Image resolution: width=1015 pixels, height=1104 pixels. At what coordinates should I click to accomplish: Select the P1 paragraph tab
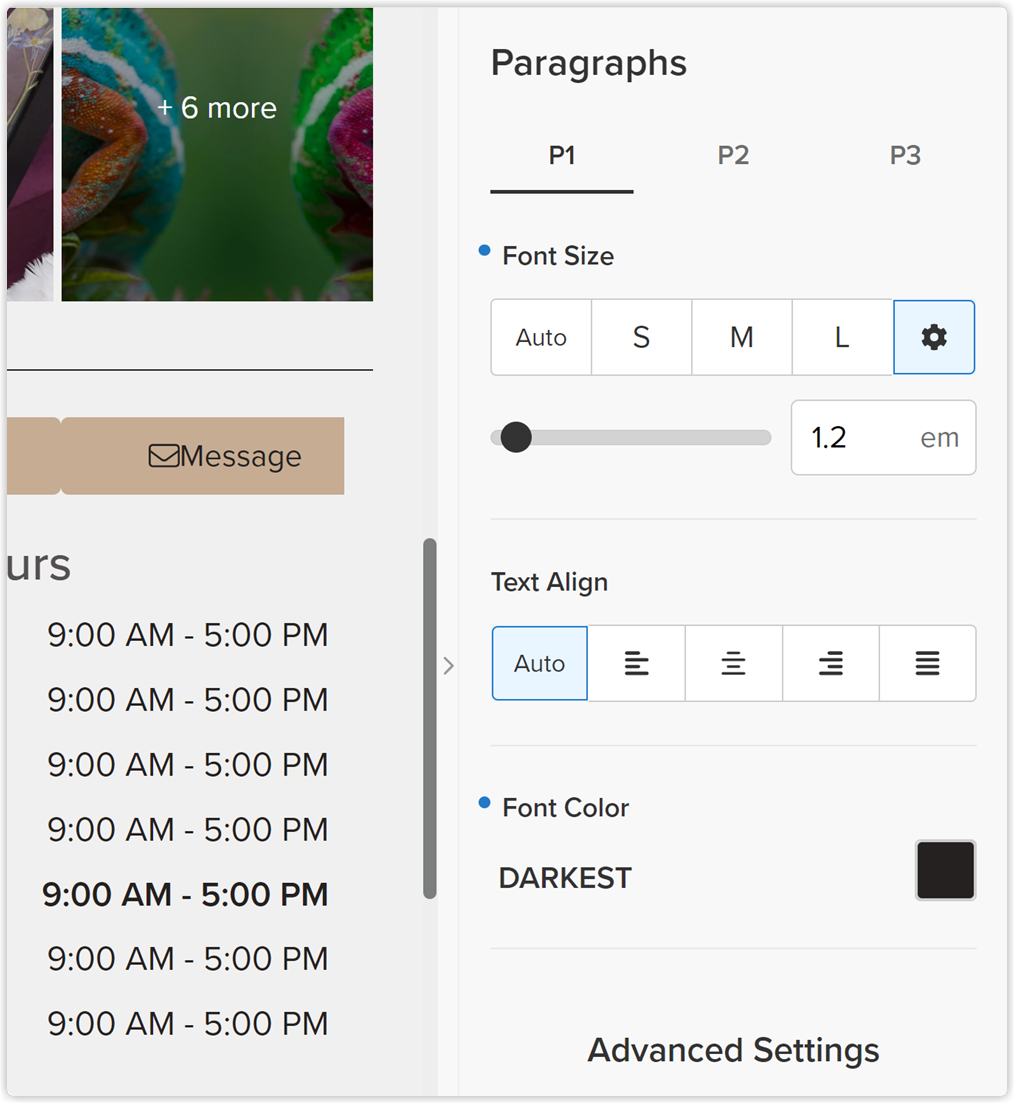[562, 156]
